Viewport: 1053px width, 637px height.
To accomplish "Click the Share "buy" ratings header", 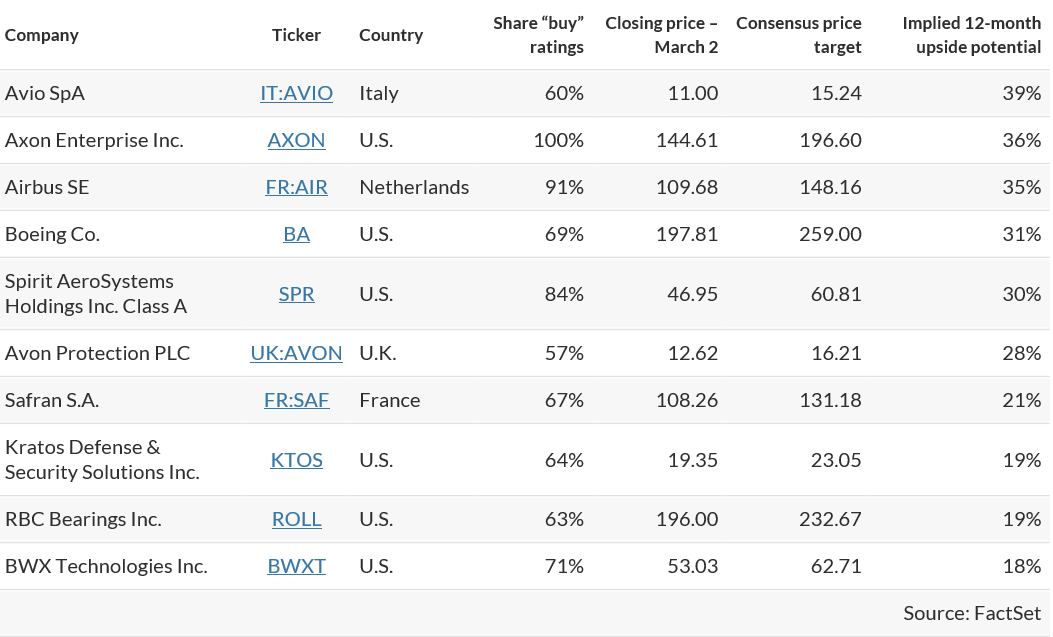I will (539, 35).
